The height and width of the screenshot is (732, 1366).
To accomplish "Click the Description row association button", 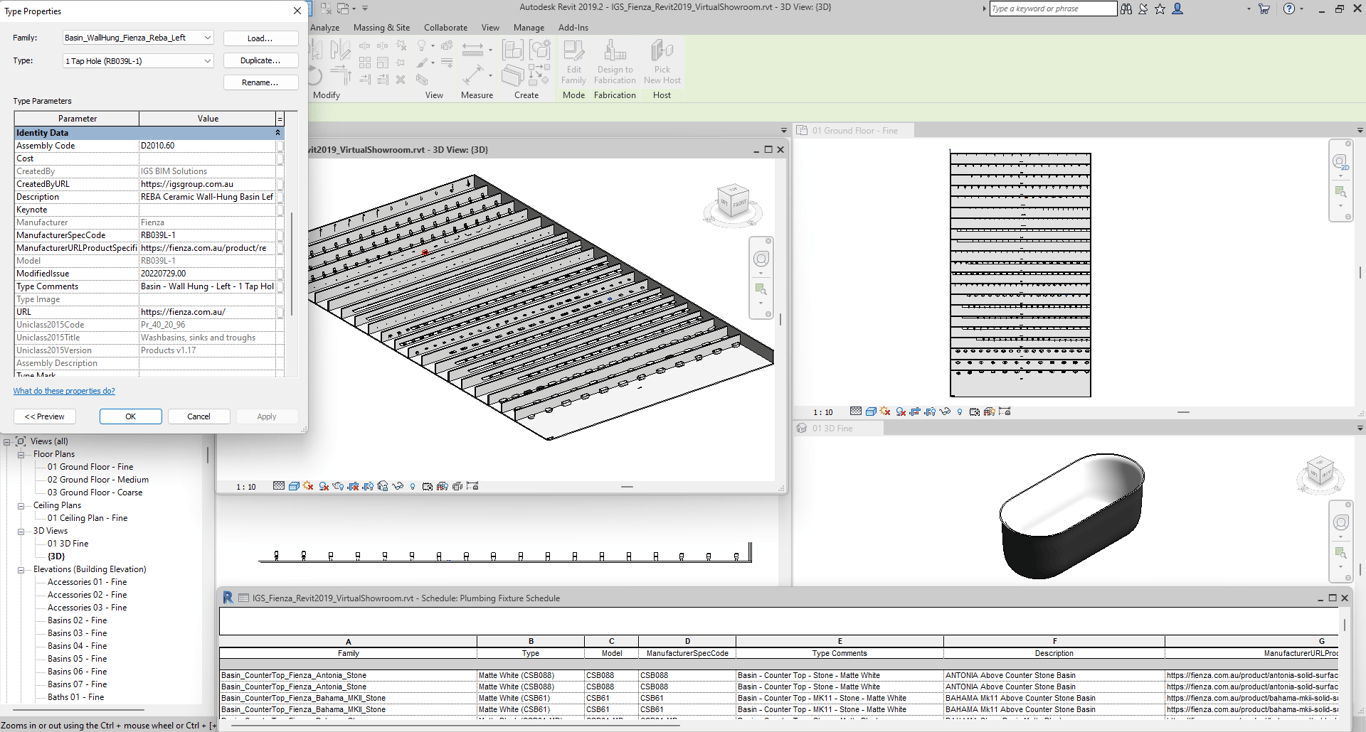I will tap(280, 197).
